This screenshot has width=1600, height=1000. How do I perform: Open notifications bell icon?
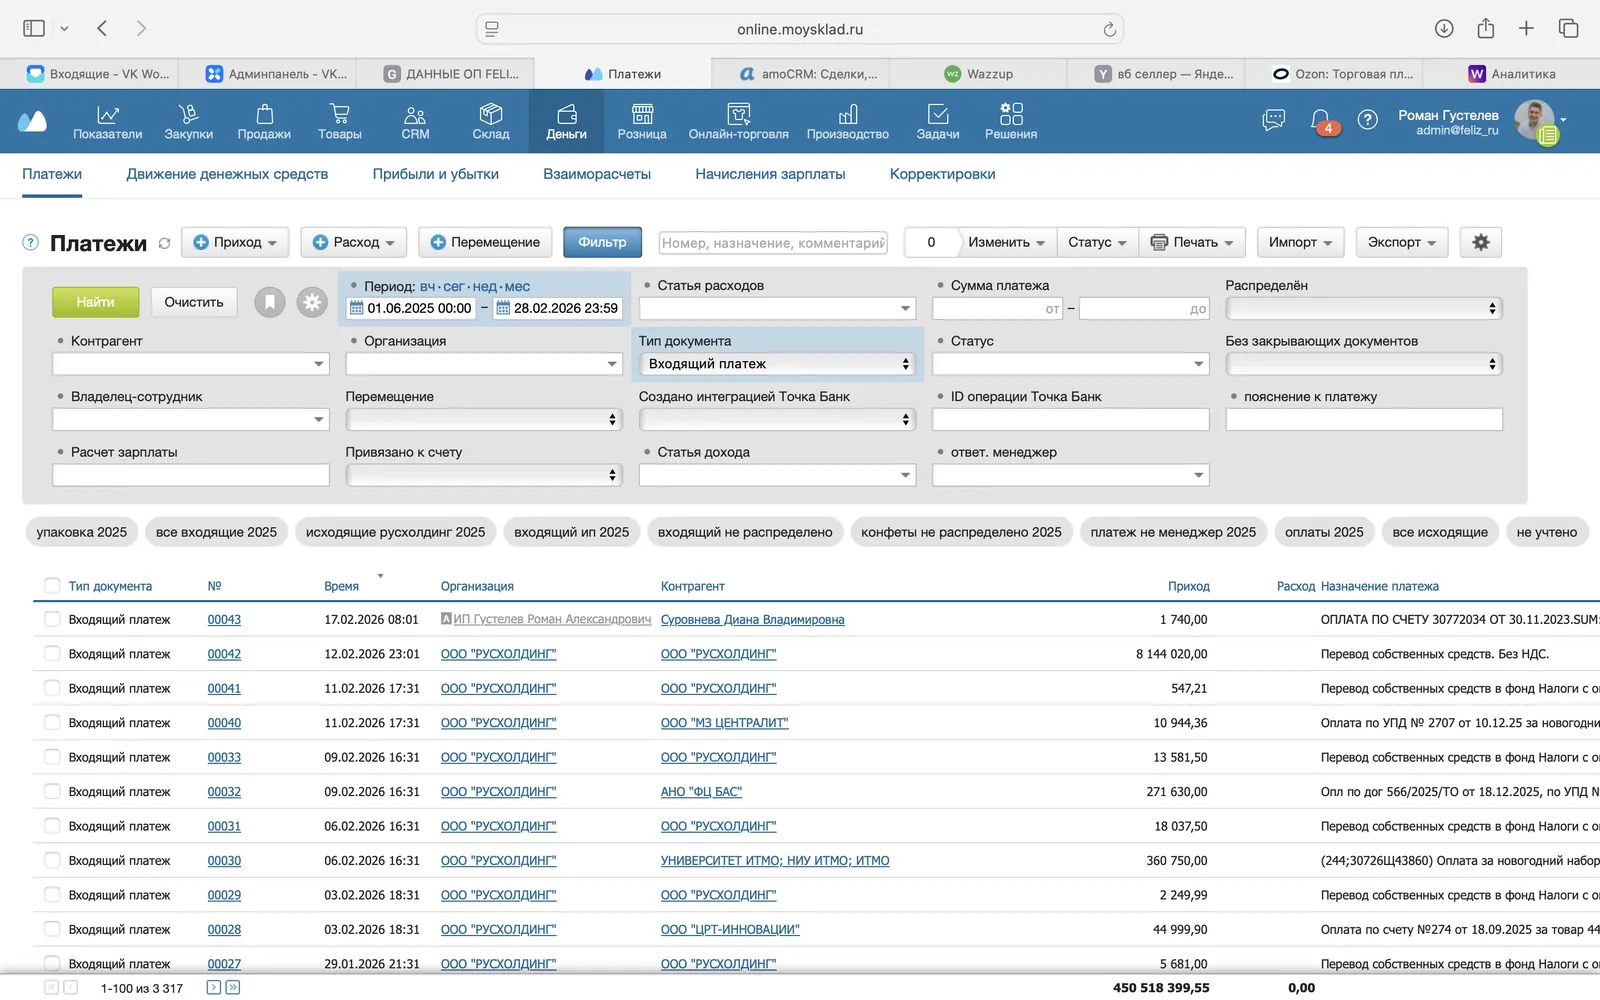click(x=1321, y=120)
